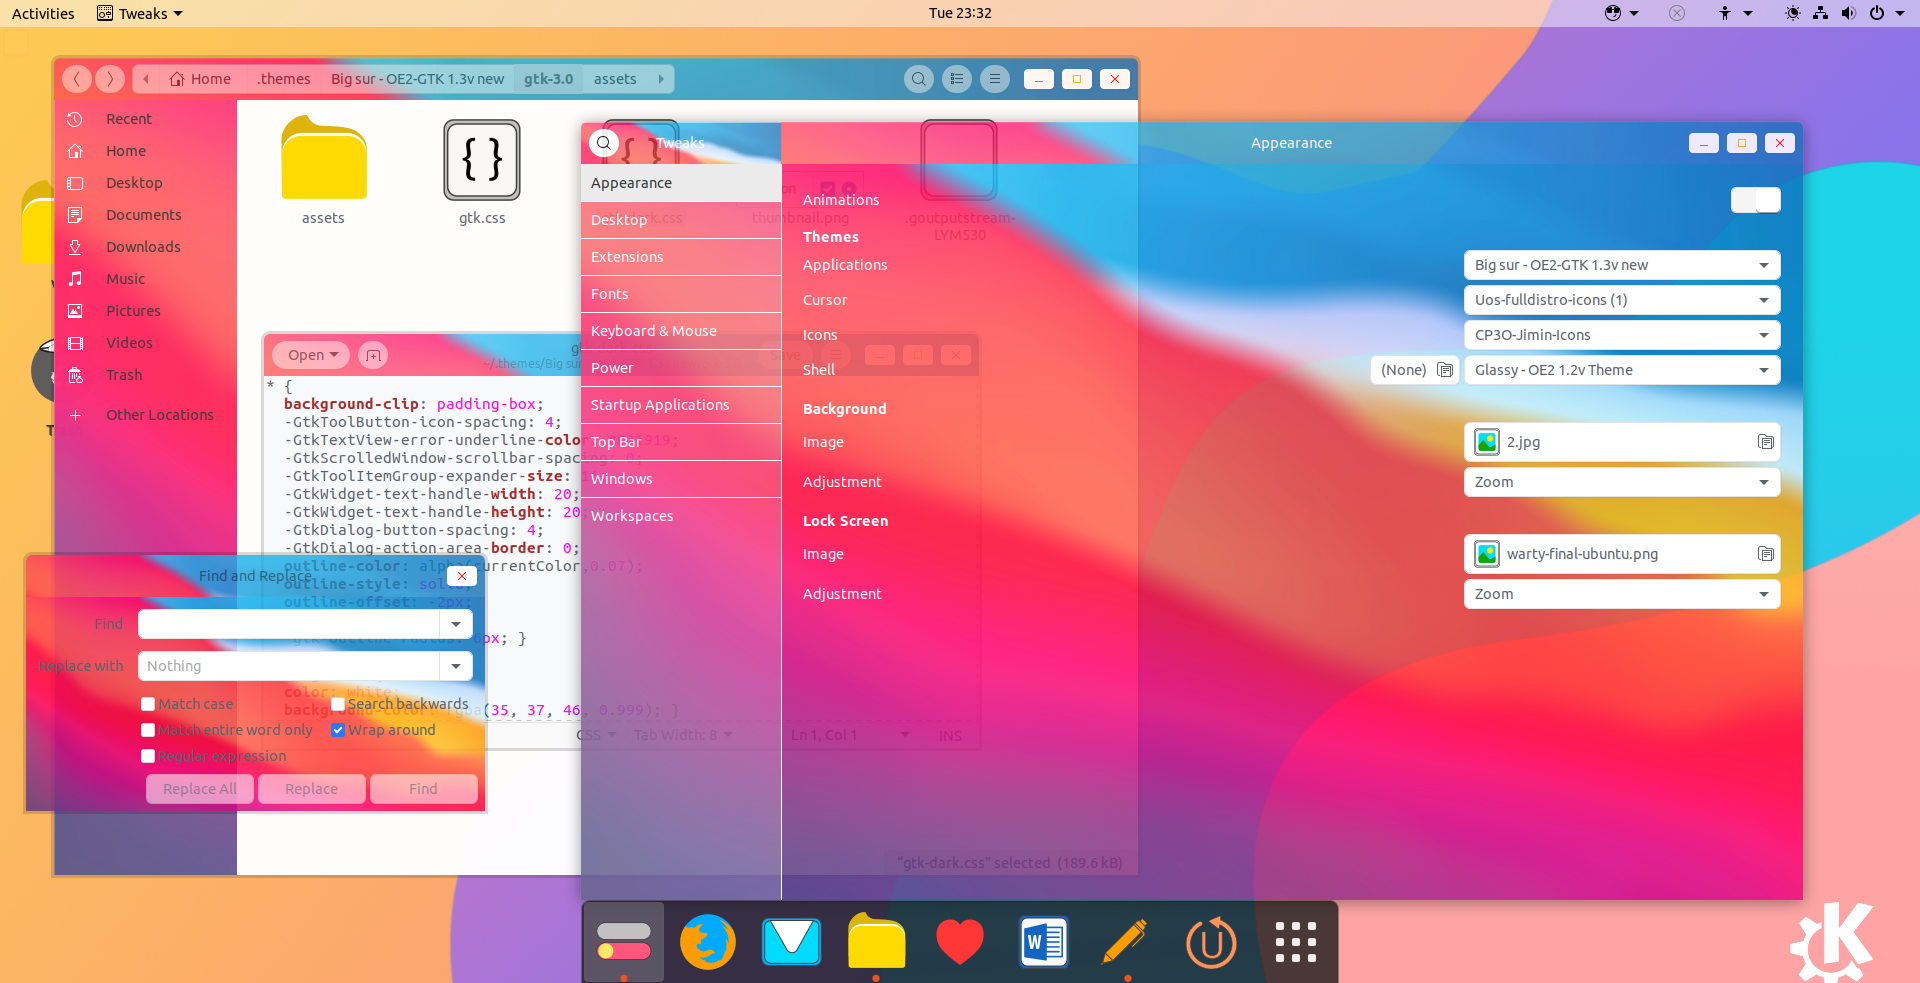This screenshot has width=1920, height=983.
Task: Open the Cursor theme dropdown Uos-fulldistro-icons
Action: pyautogui.click(x=1622, y=300)
